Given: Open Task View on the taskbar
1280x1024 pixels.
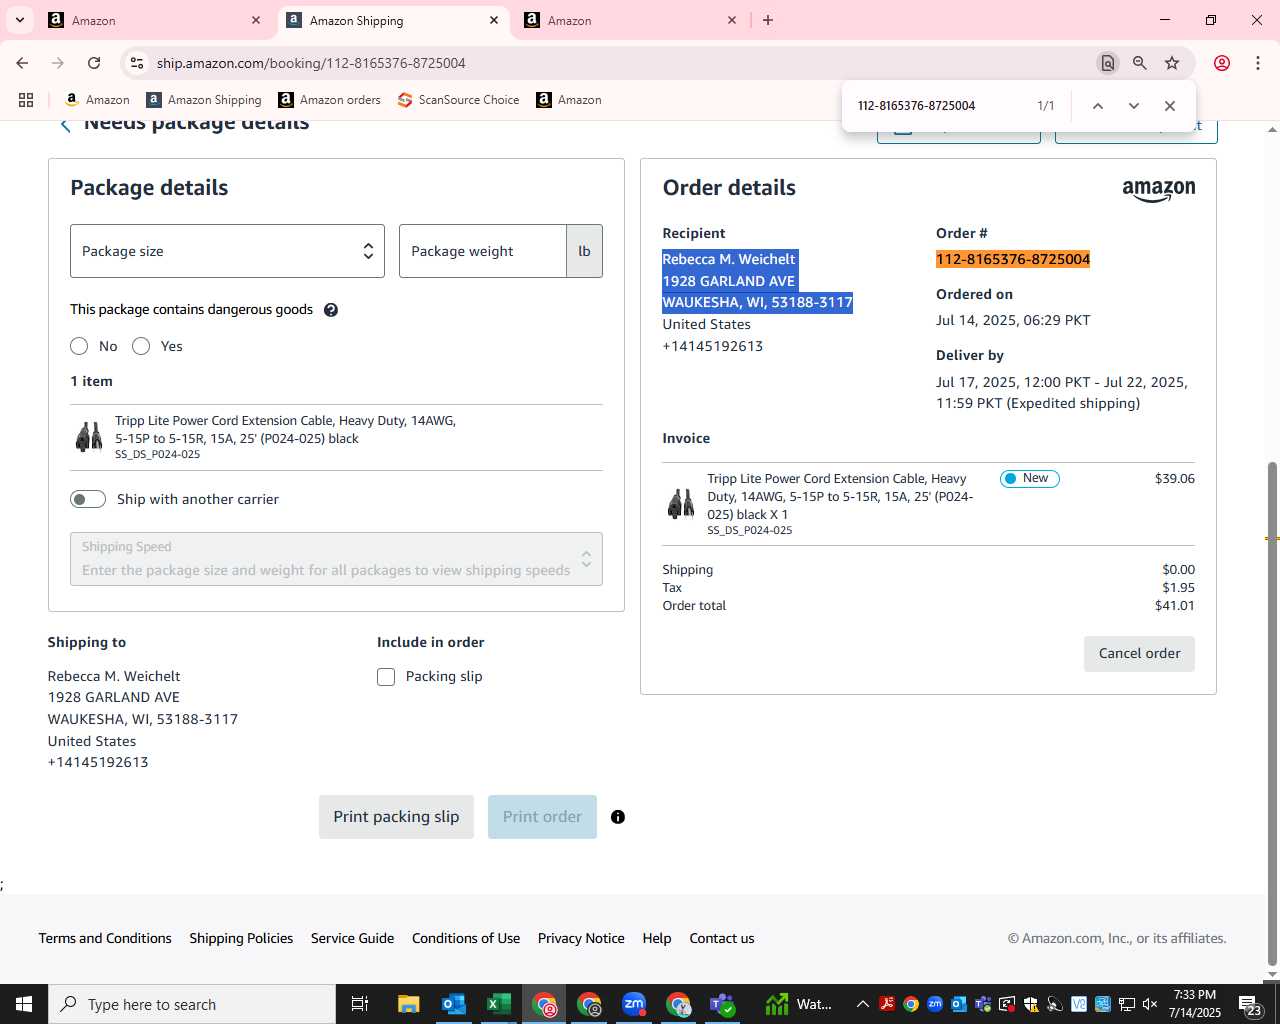Looking at the screenshot, I should (360, 1004).
